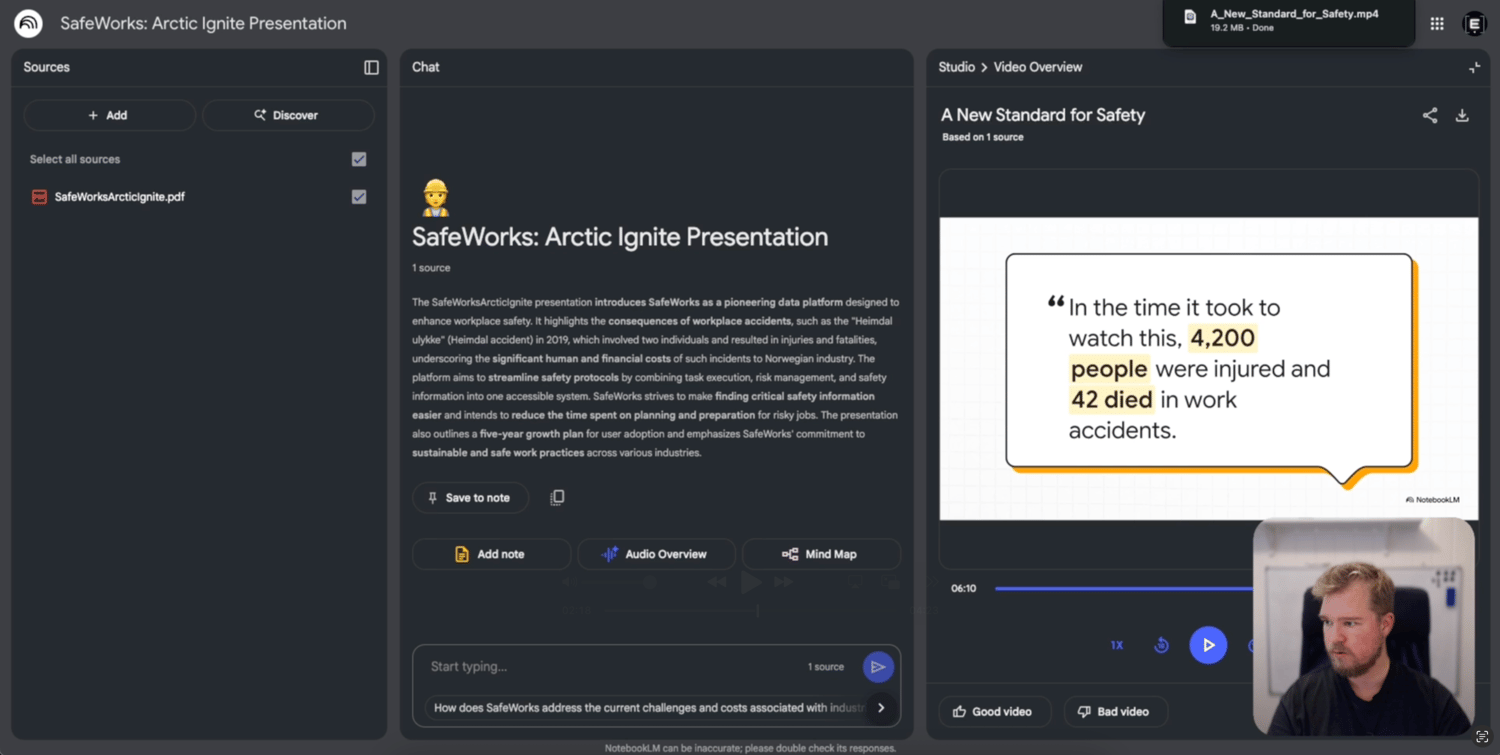Rewind the video ten seconds
The height and width of the screenshot is (755, 1500).
(x=1161, y=645)
